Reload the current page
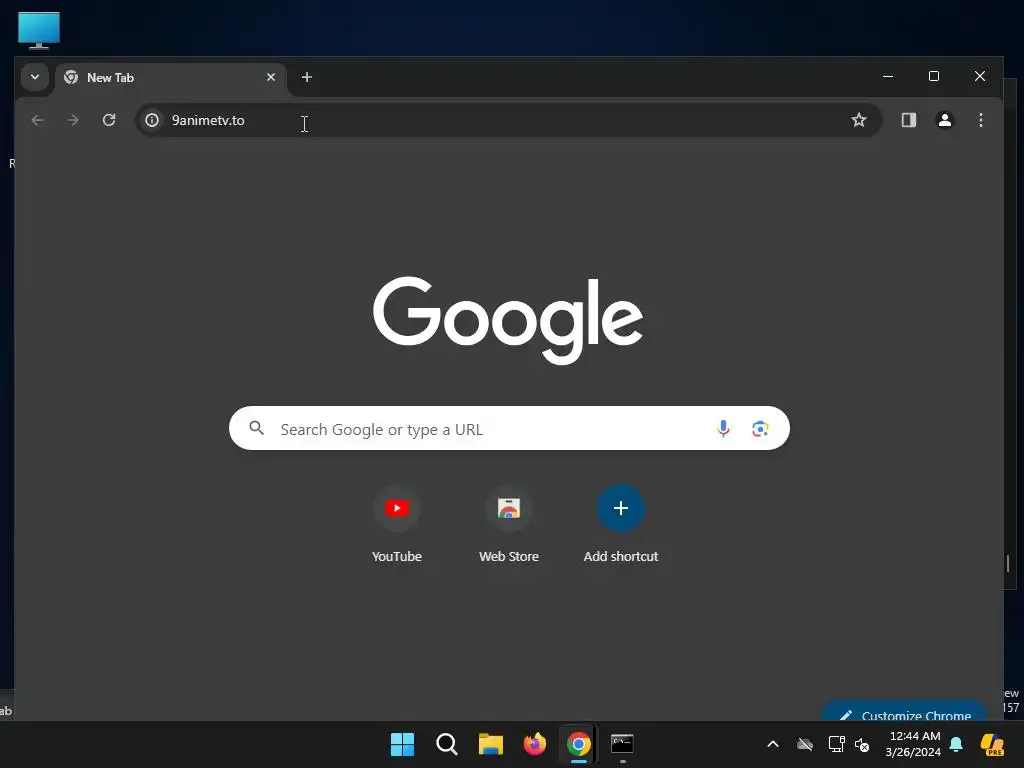 (109, 120)
